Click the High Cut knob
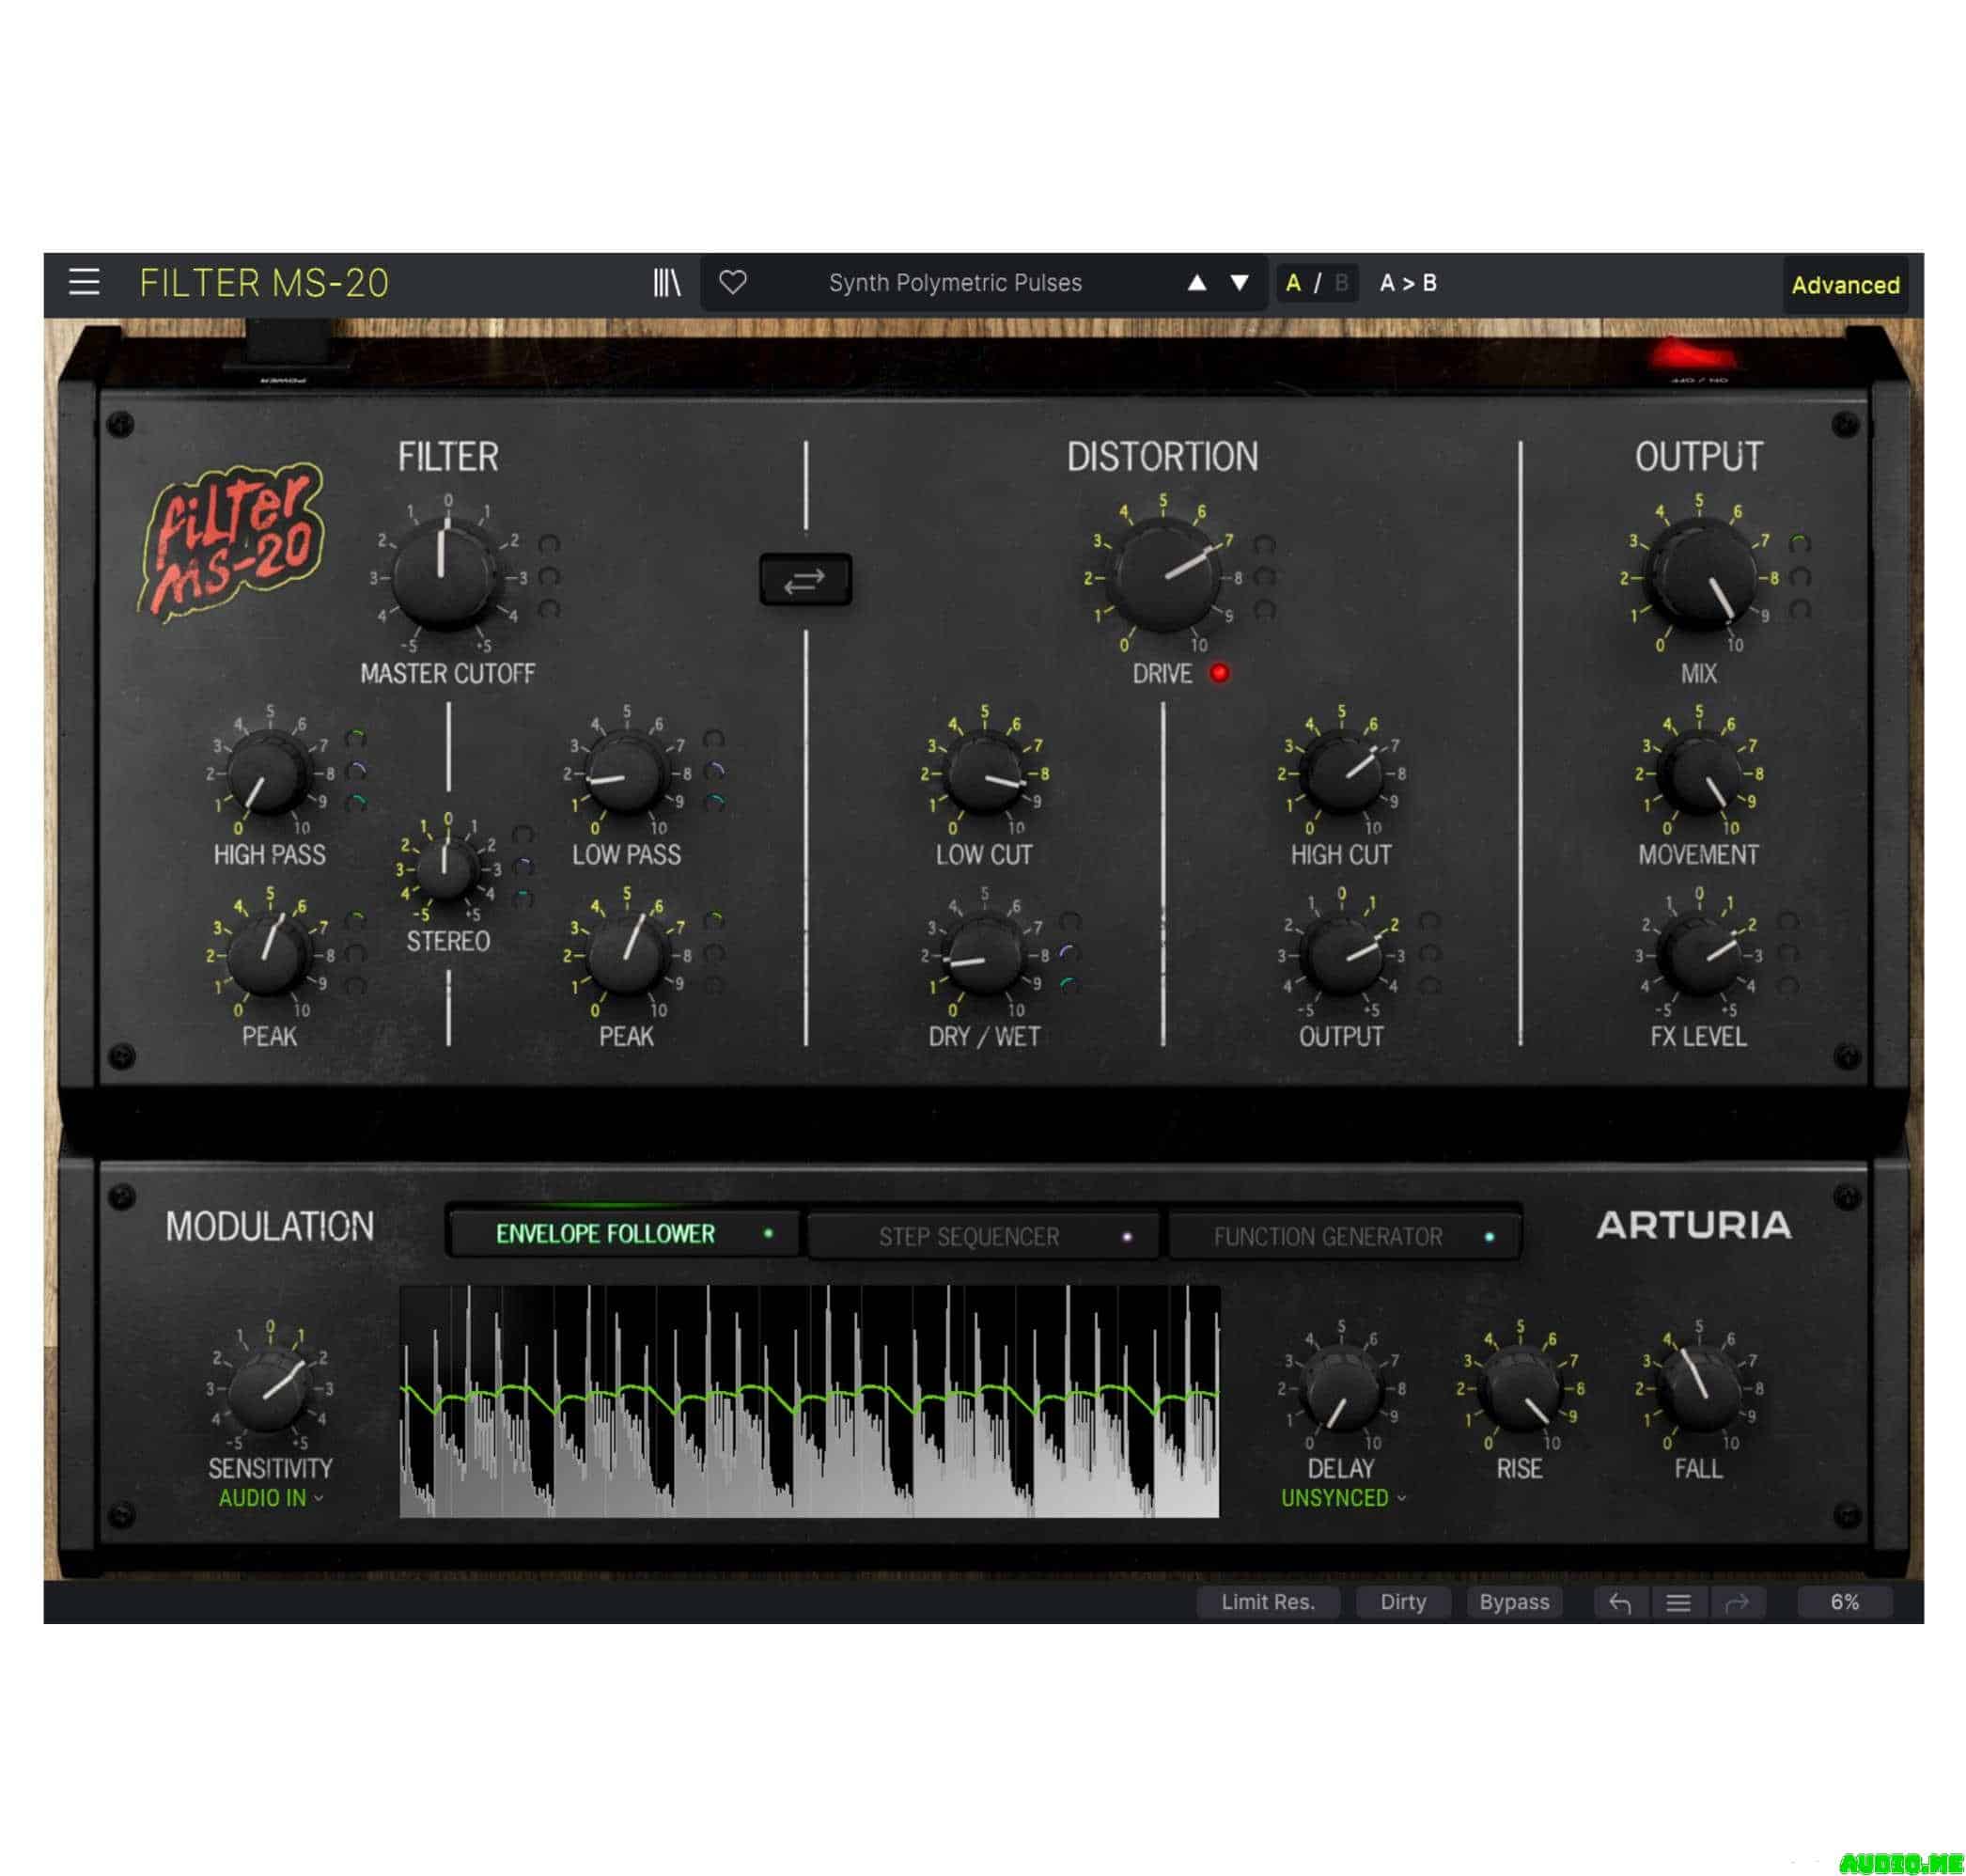The image size is (1966, 1876). coord(1342,772)
